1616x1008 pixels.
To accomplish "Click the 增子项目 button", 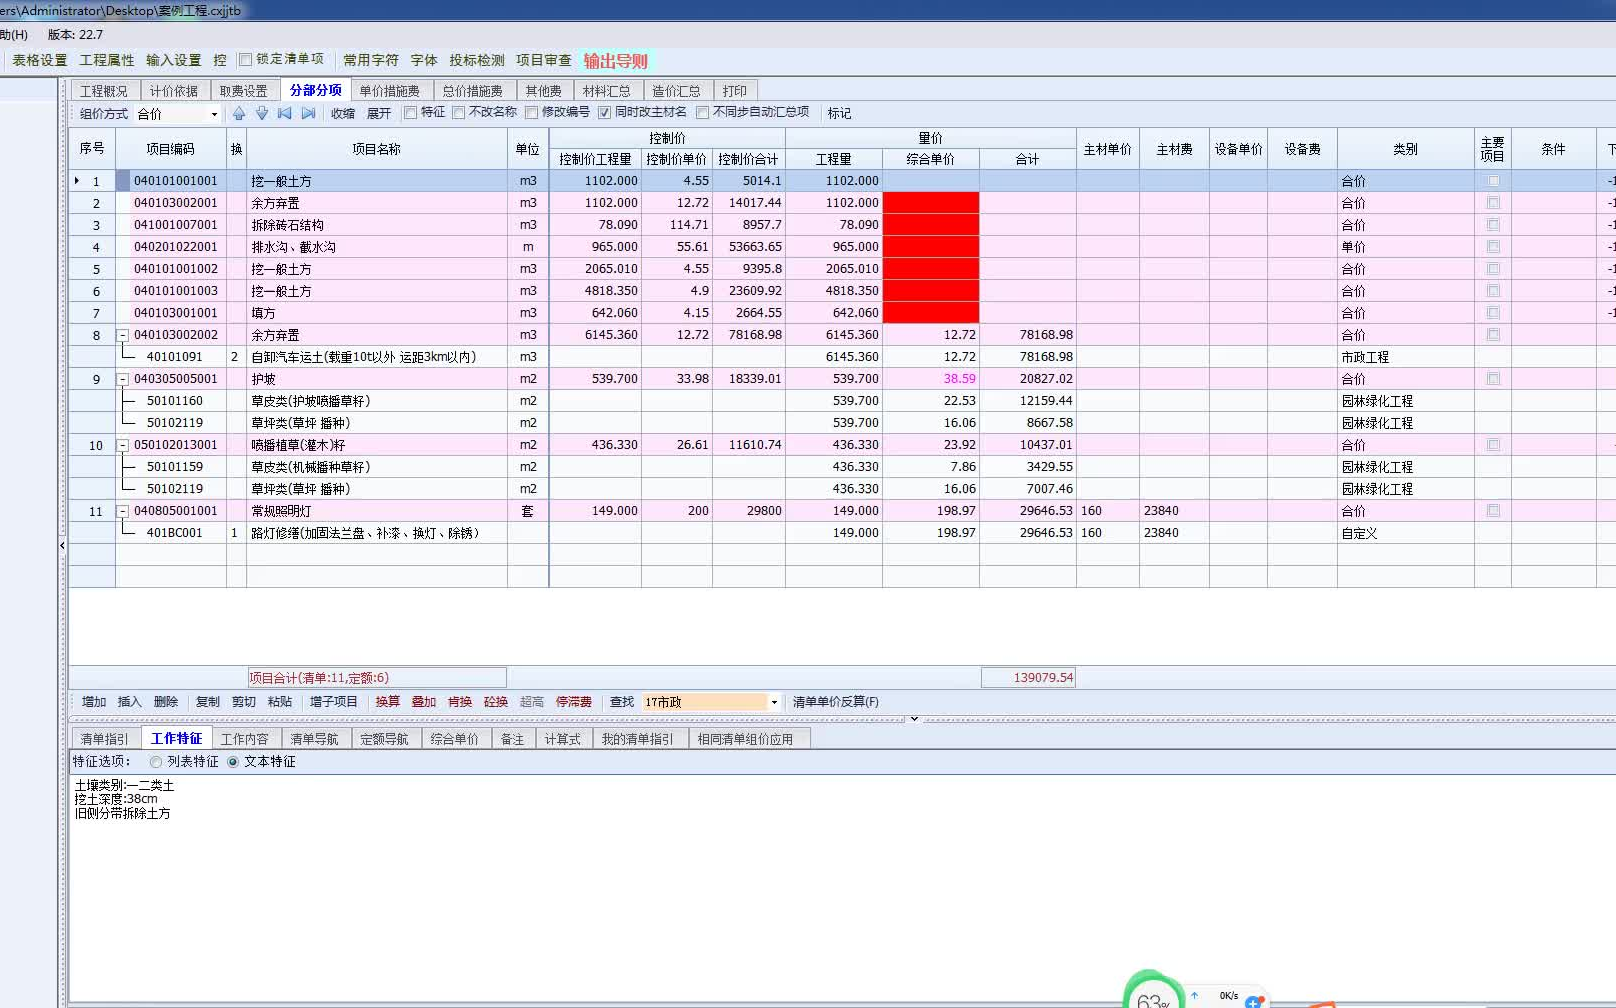I will 334,702.
